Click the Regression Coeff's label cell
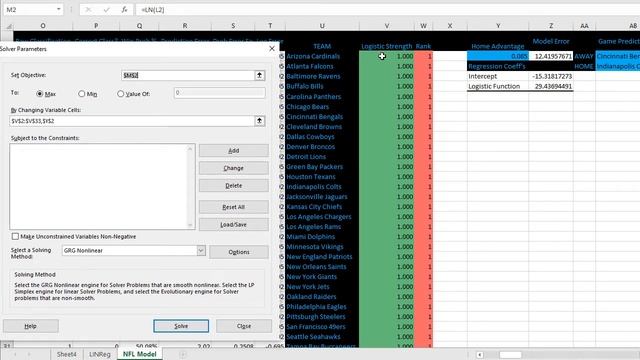This screenshot has width=640, height=360. pos(498,66)
